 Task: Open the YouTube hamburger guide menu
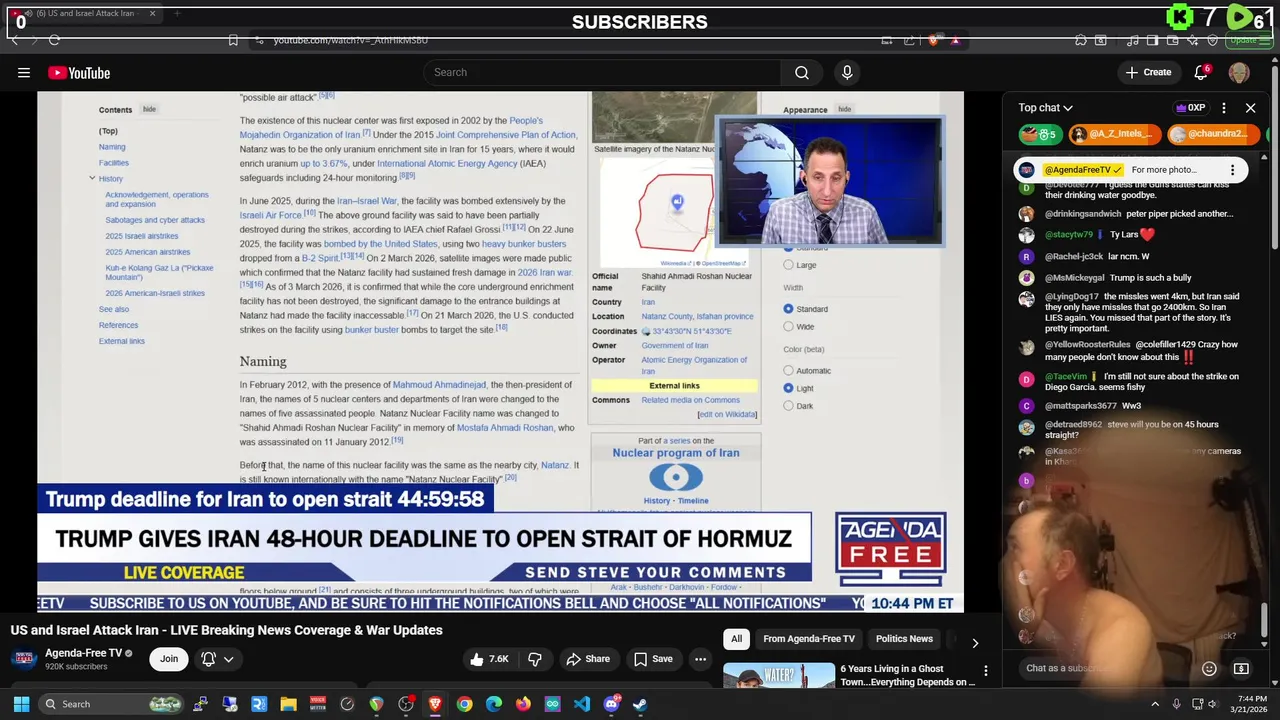(x=24, y=73)
